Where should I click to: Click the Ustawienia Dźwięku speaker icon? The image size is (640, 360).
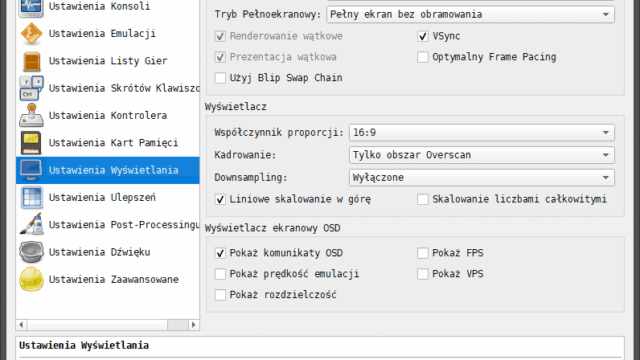pos(31,252)
